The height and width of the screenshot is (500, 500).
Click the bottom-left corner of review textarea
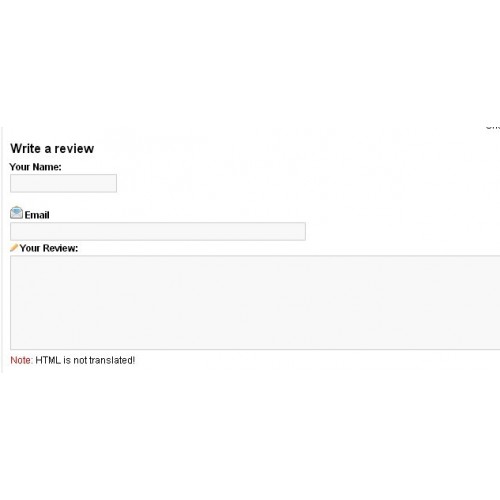13,347
